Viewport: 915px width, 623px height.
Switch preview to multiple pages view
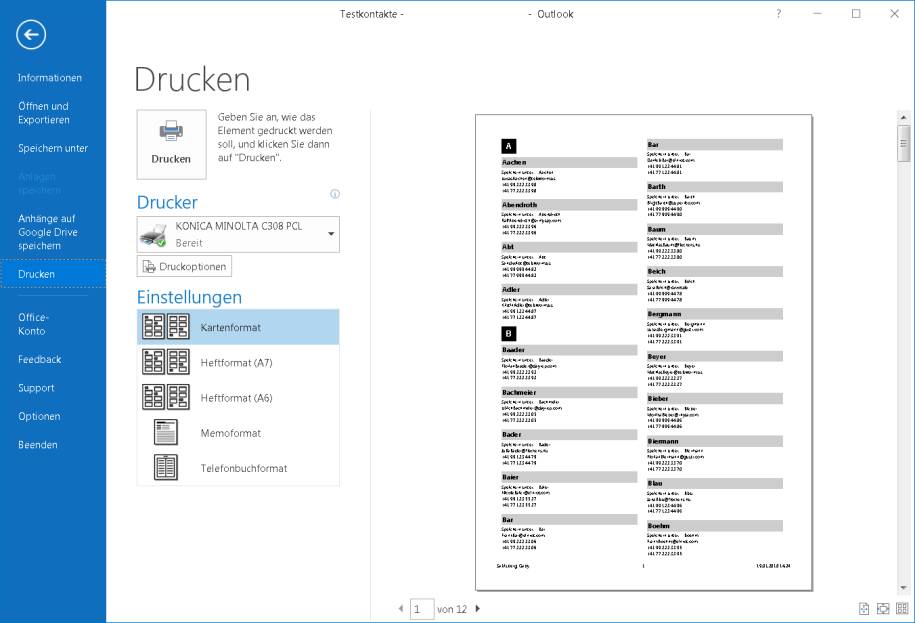coord(901,606)
